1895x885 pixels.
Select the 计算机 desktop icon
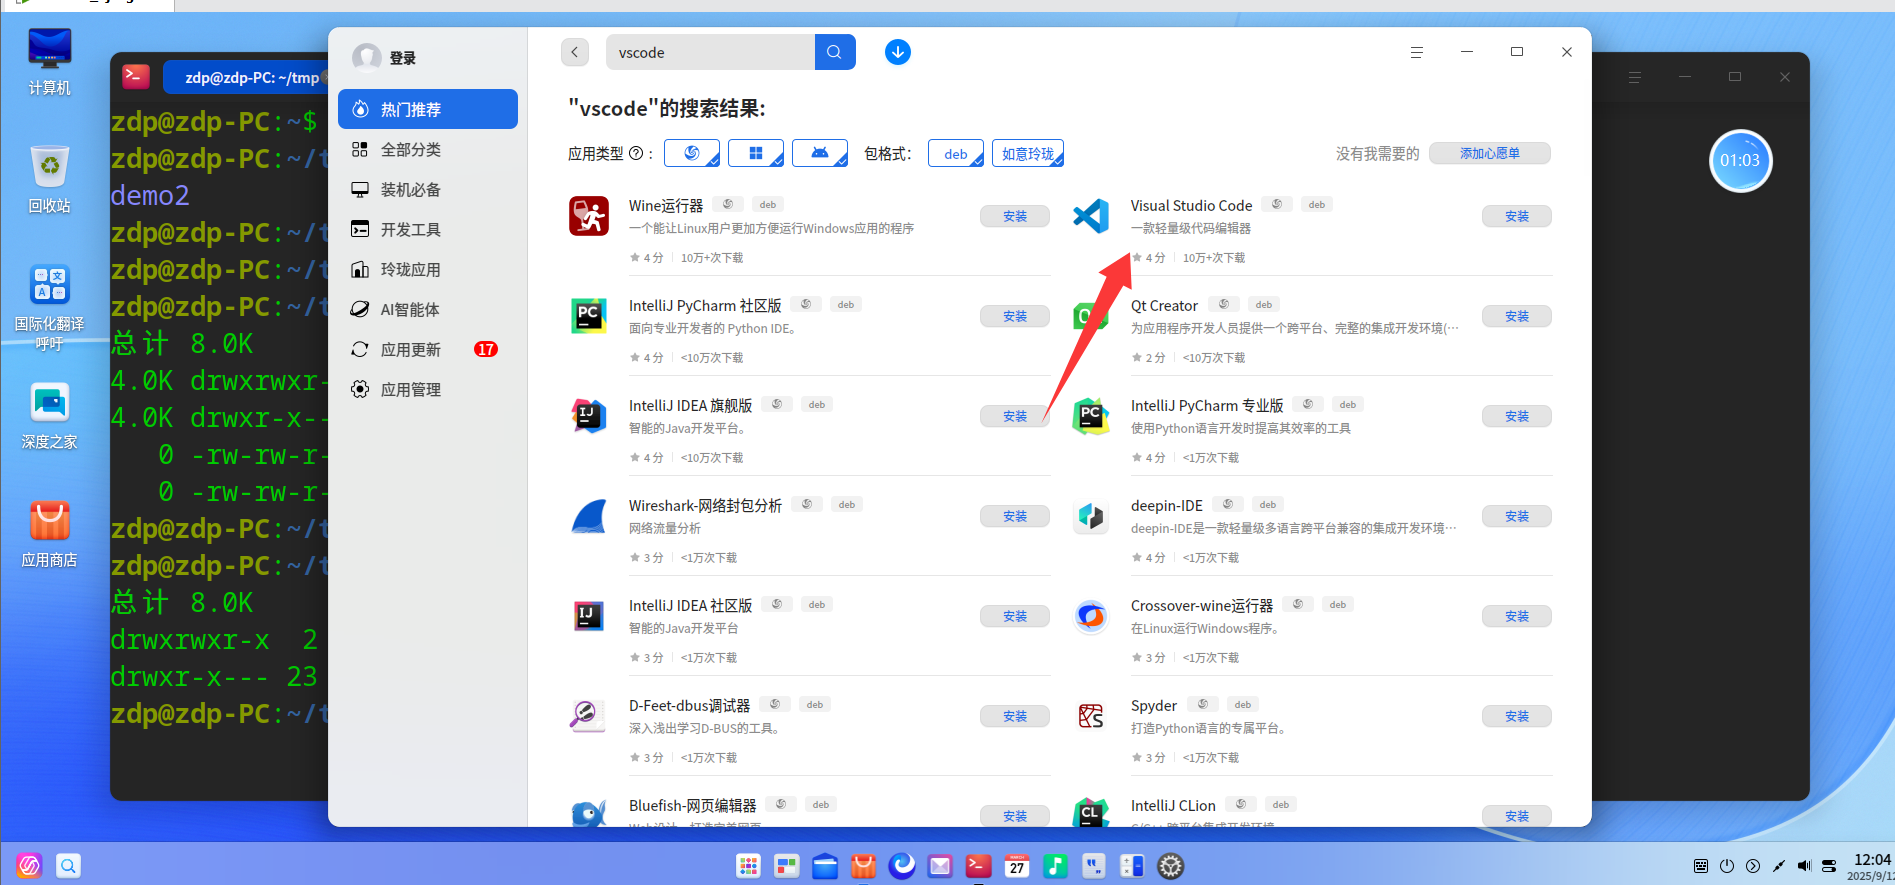pyautogui.click(x=49, y=61)
